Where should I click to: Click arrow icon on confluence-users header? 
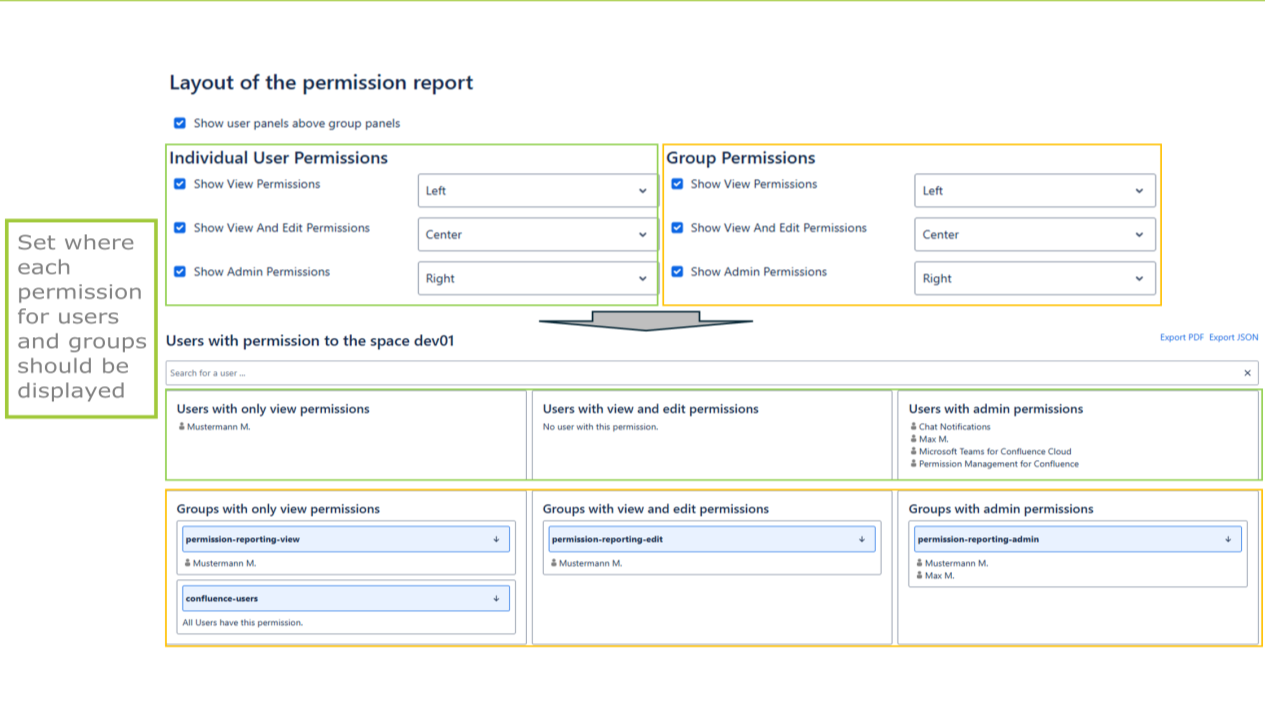496,599
